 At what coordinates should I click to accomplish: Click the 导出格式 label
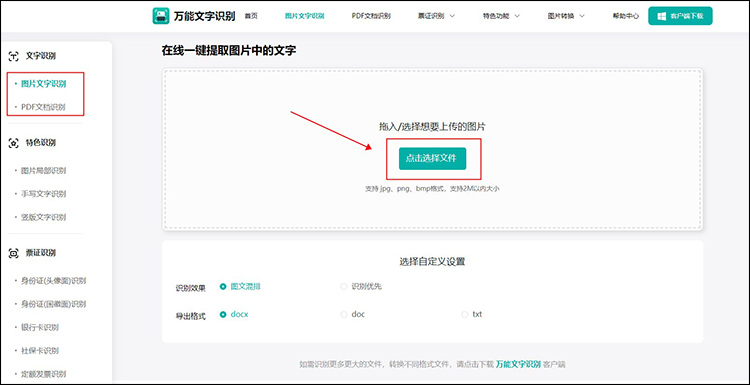[190, 316]
